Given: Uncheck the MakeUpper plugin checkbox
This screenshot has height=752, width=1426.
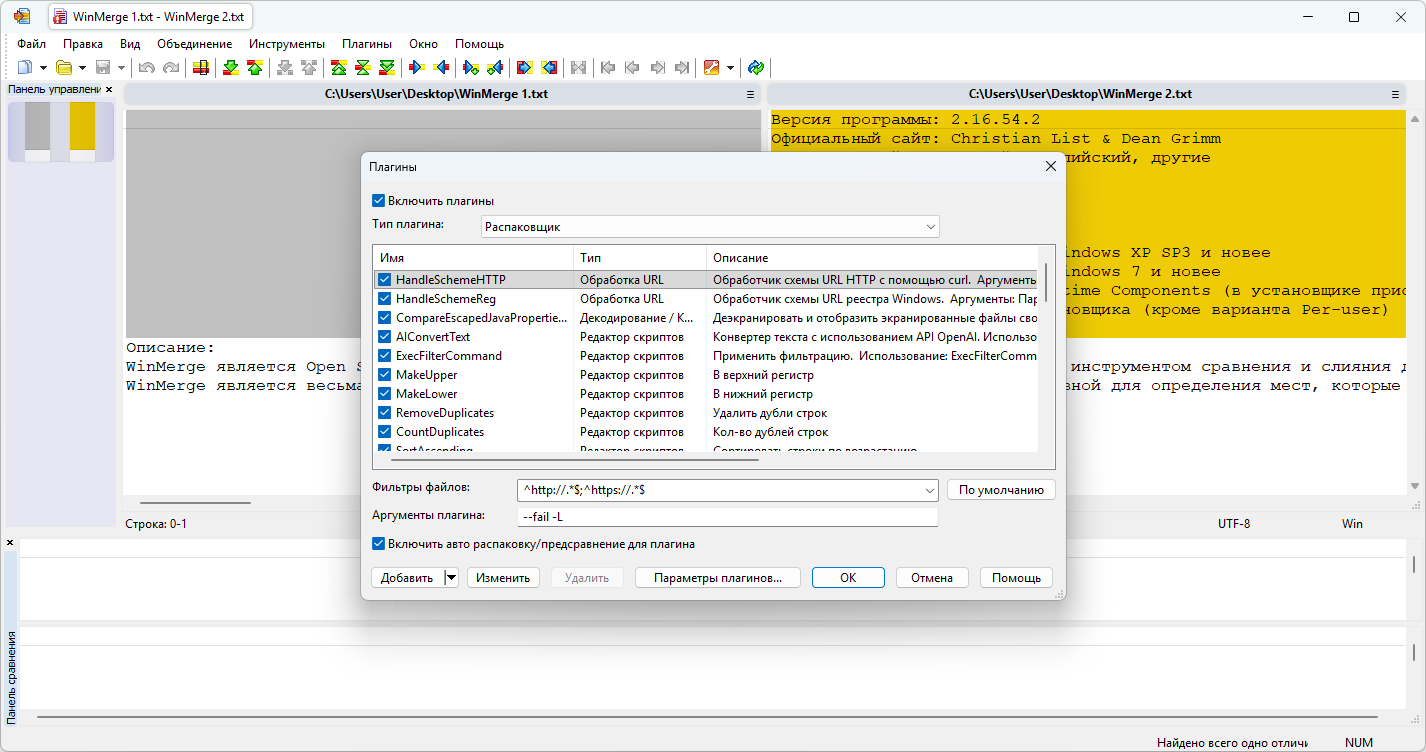Looking at the screenshot, I should tap(385, 375).
